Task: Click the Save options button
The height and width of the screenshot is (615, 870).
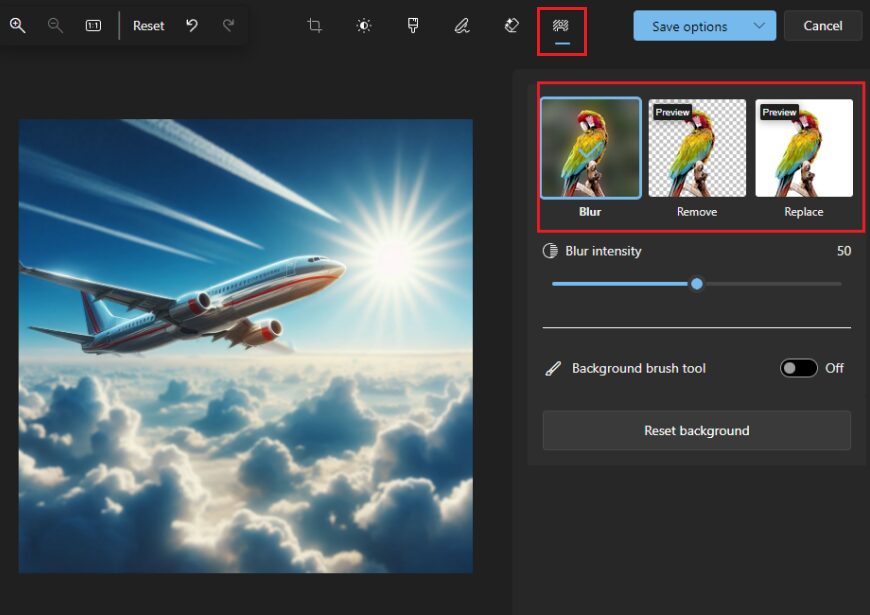Action: tap(689, 26)
